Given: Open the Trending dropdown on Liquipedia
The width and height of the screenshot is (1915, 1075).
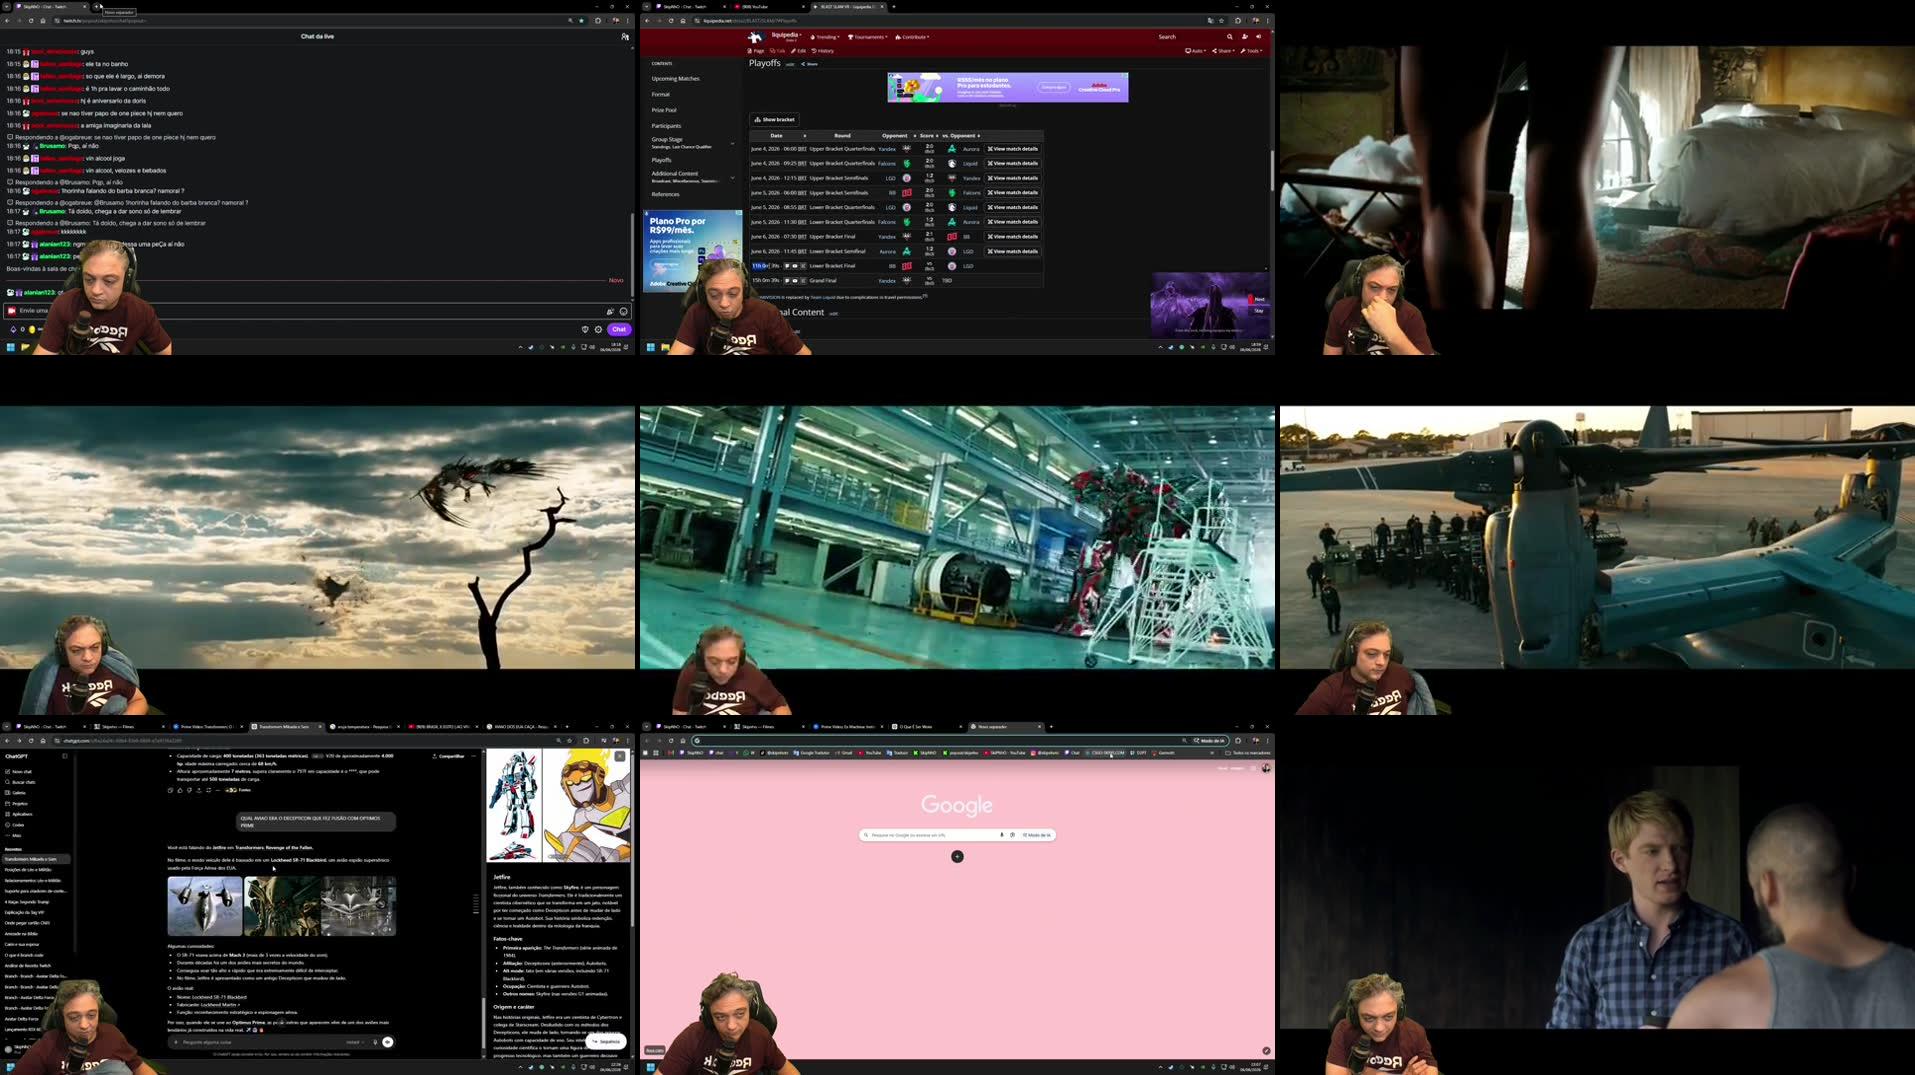Looking at the screenshot, I should pos(825,37).
